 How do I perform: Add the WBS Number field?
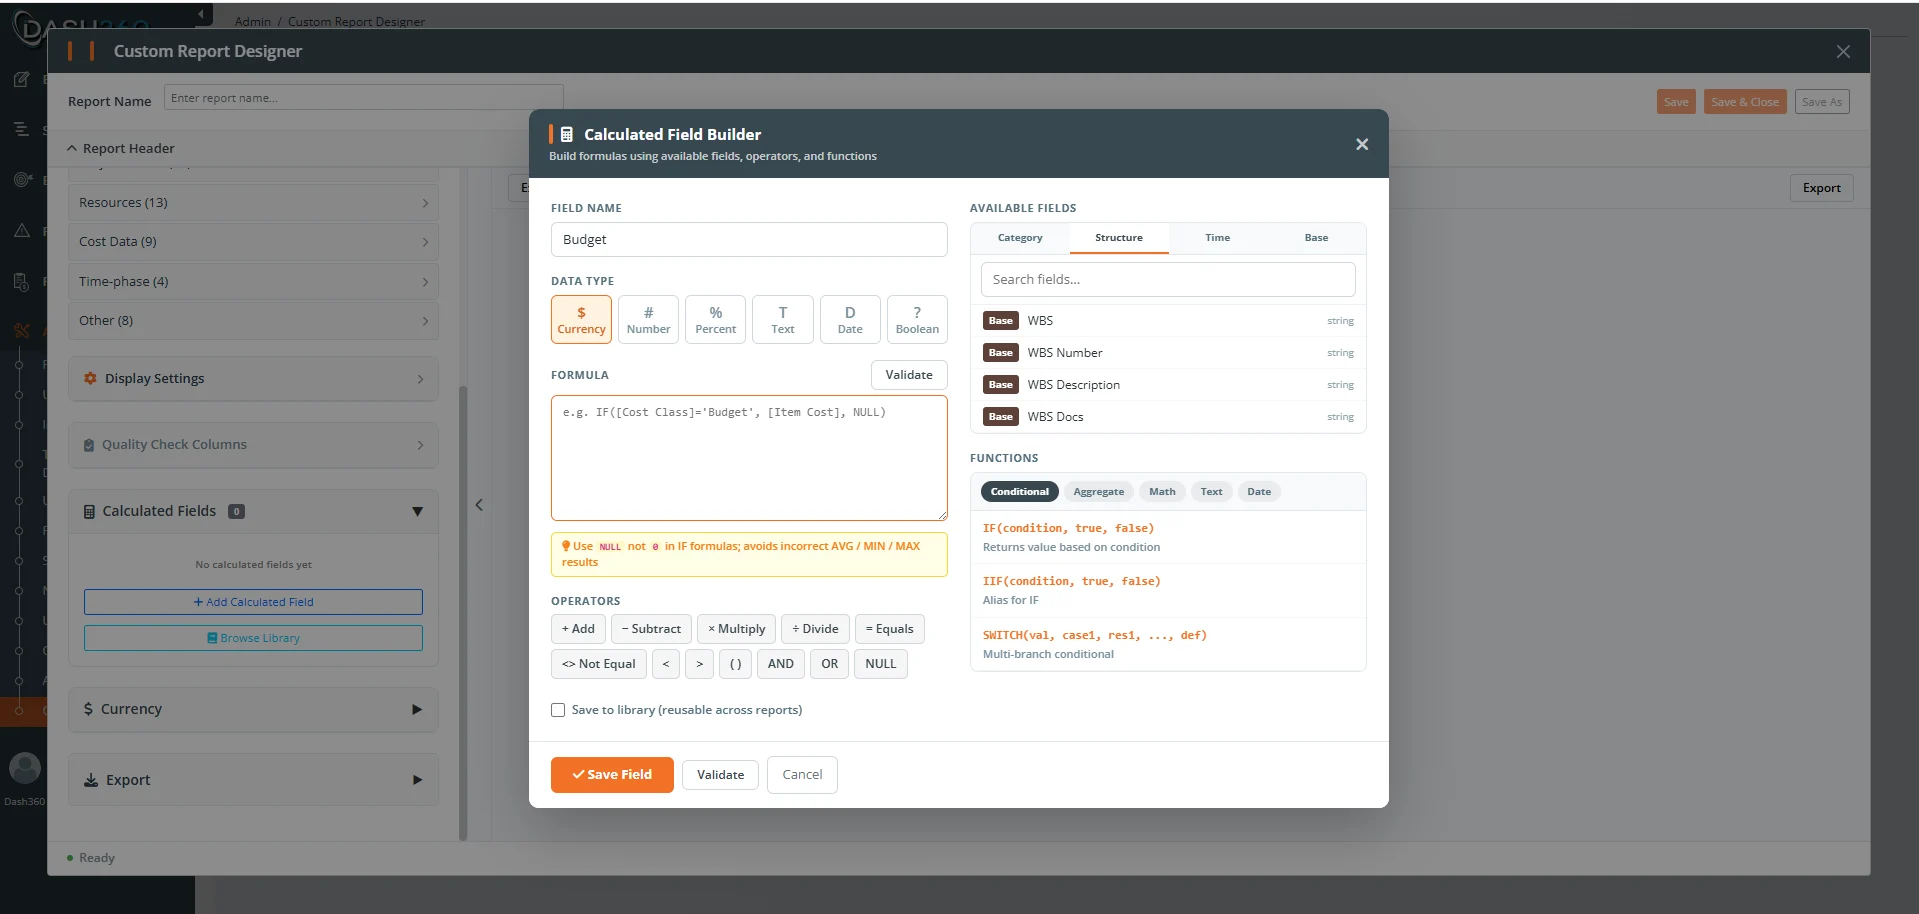[x=1168, y=353]
